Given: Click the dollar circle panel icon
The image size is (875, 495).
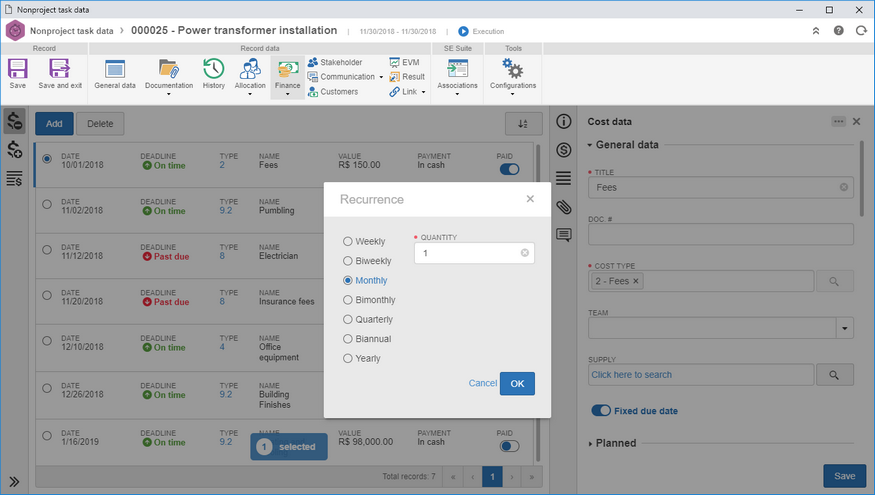Looking at the screenshot, I should pos(564,150).
